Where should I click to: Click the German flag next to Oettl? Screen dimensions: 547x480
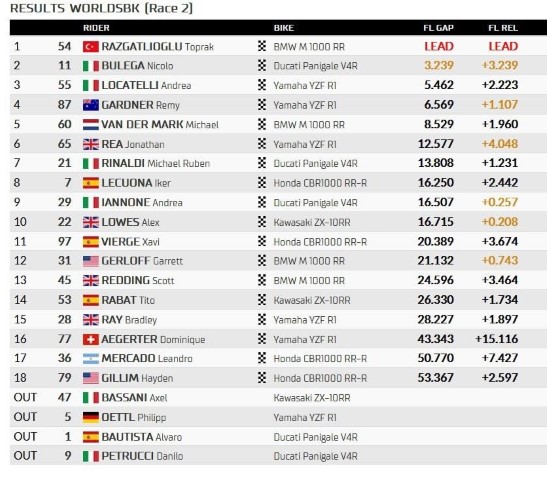[x=91, y=417]
